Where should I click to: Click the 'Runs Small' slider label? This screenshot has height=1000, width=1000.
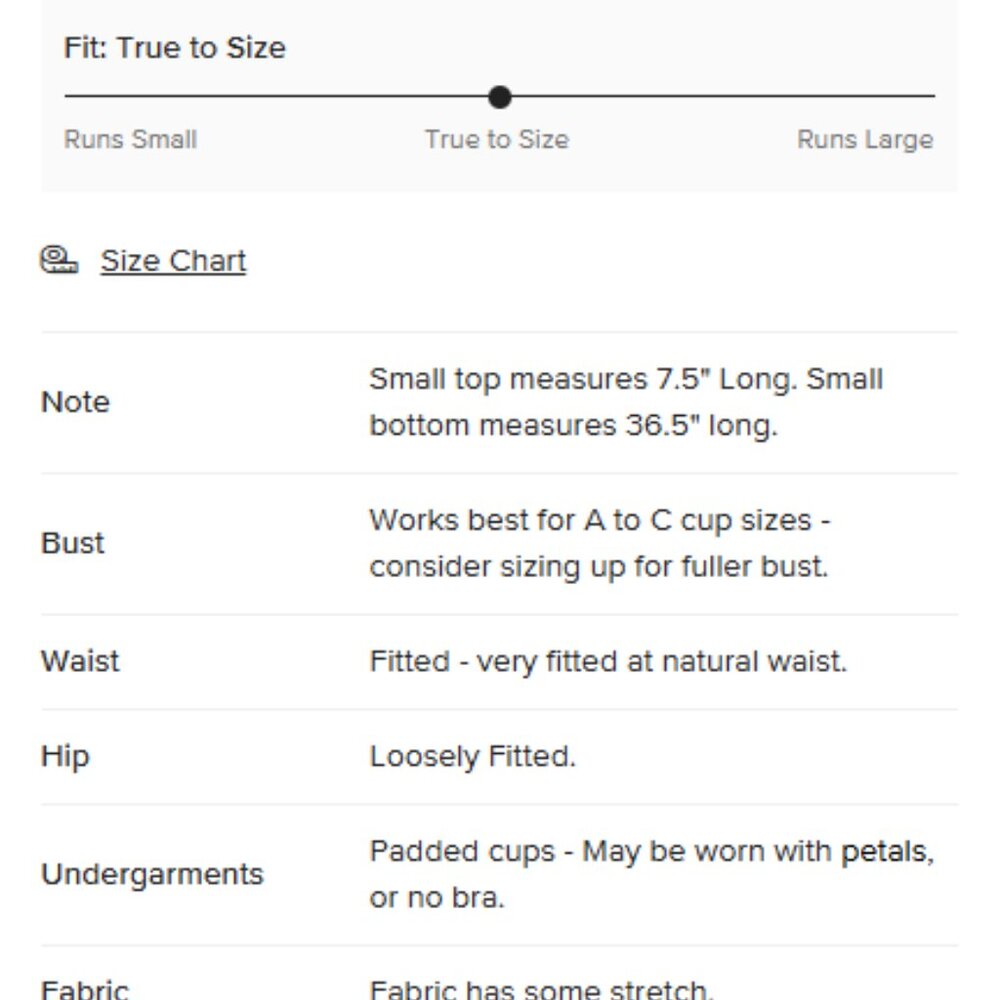tap(130, 139)
